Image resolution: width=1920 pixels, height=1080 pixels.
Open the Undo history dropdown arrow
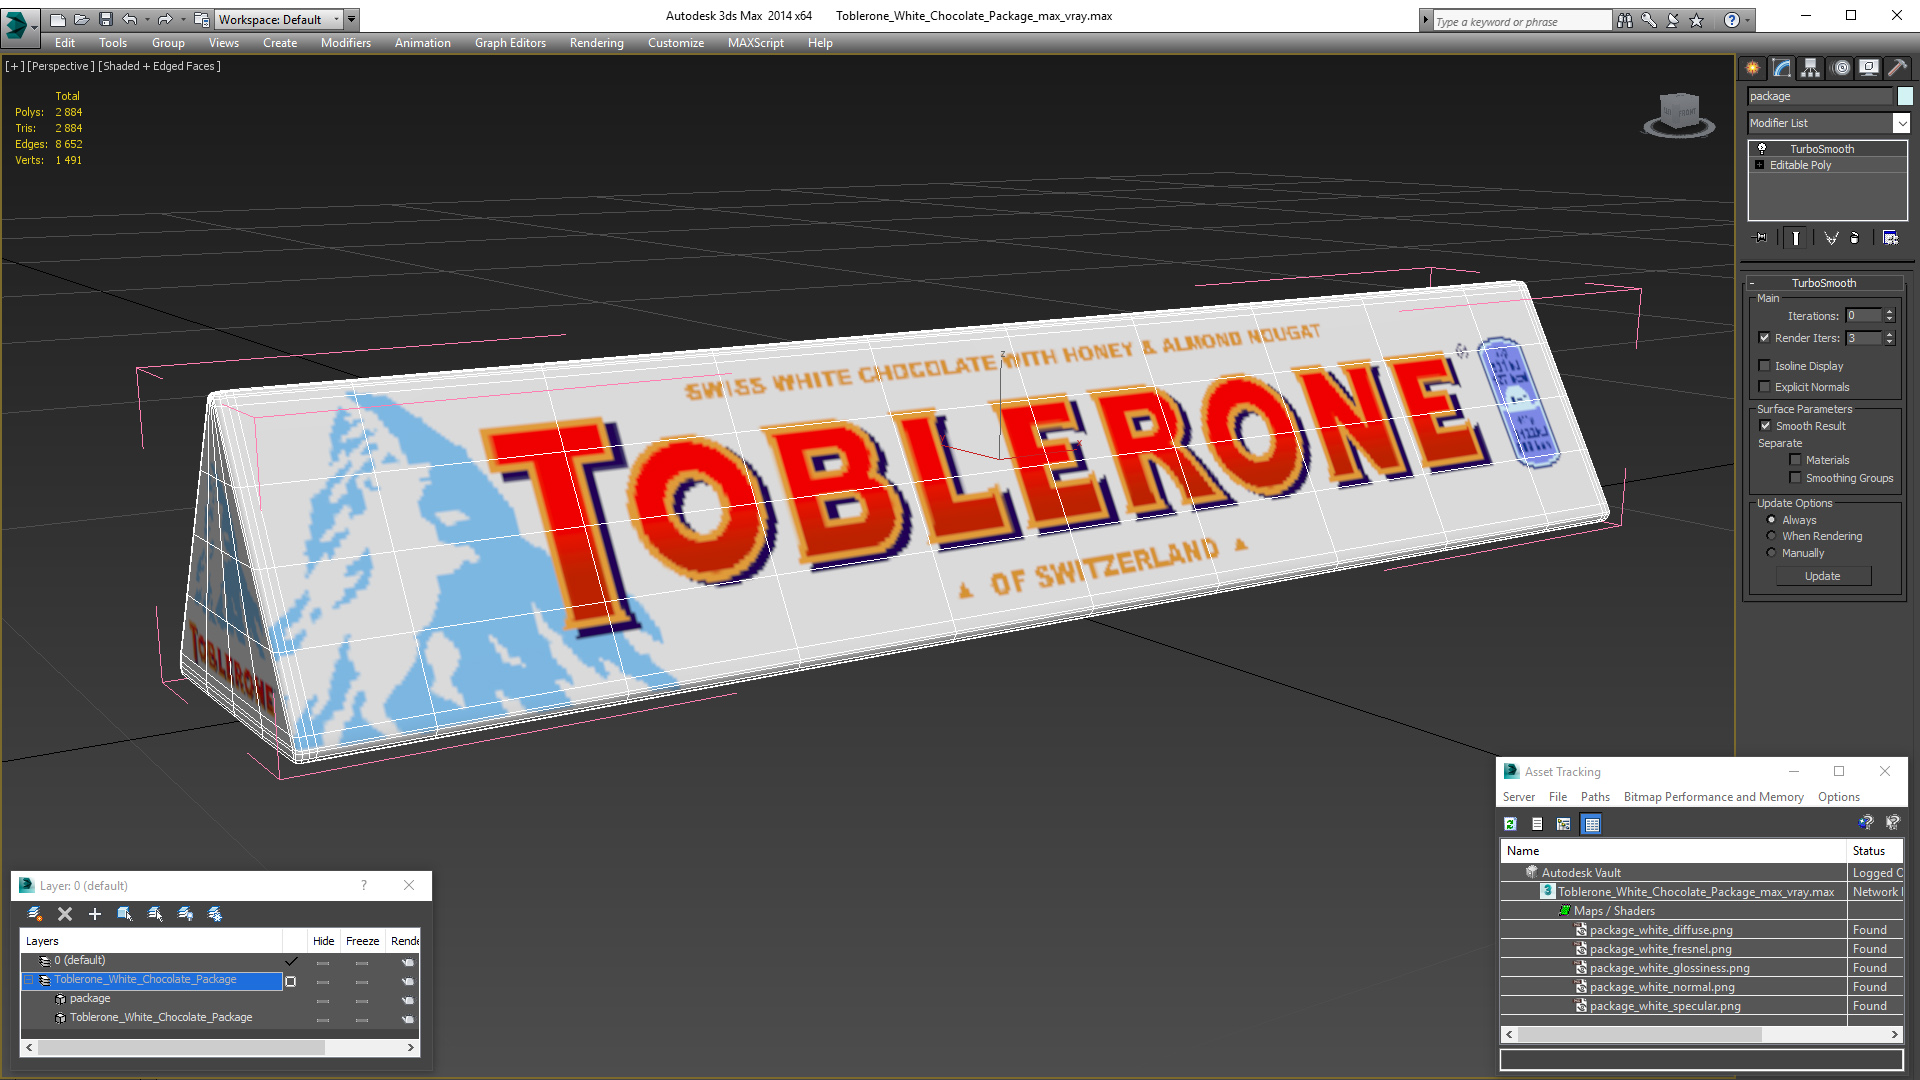(x=147, y=19)
